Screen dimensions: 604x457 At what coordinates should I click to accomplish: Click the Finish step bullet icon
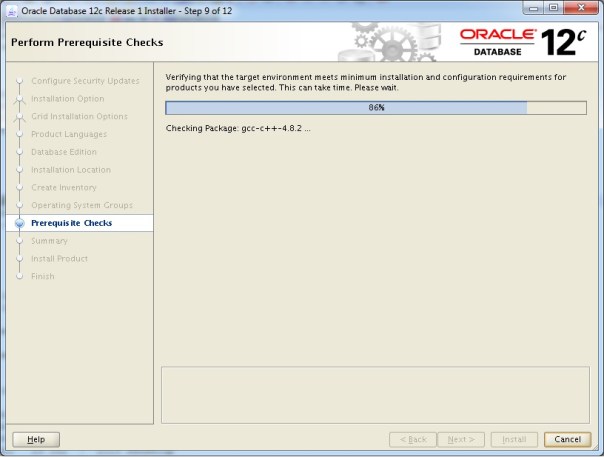pyautogui.click(x=19, y=277)
